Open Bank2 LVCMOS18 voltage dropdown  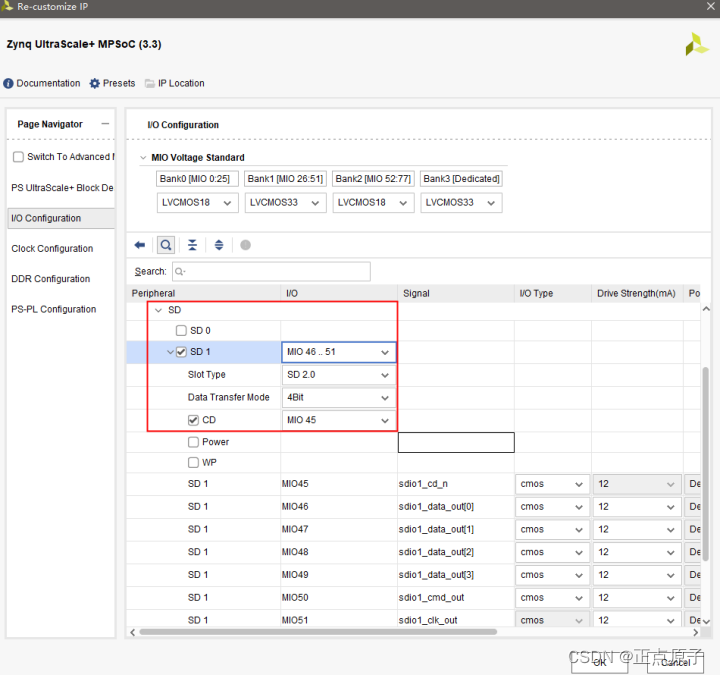click(373, 202)
